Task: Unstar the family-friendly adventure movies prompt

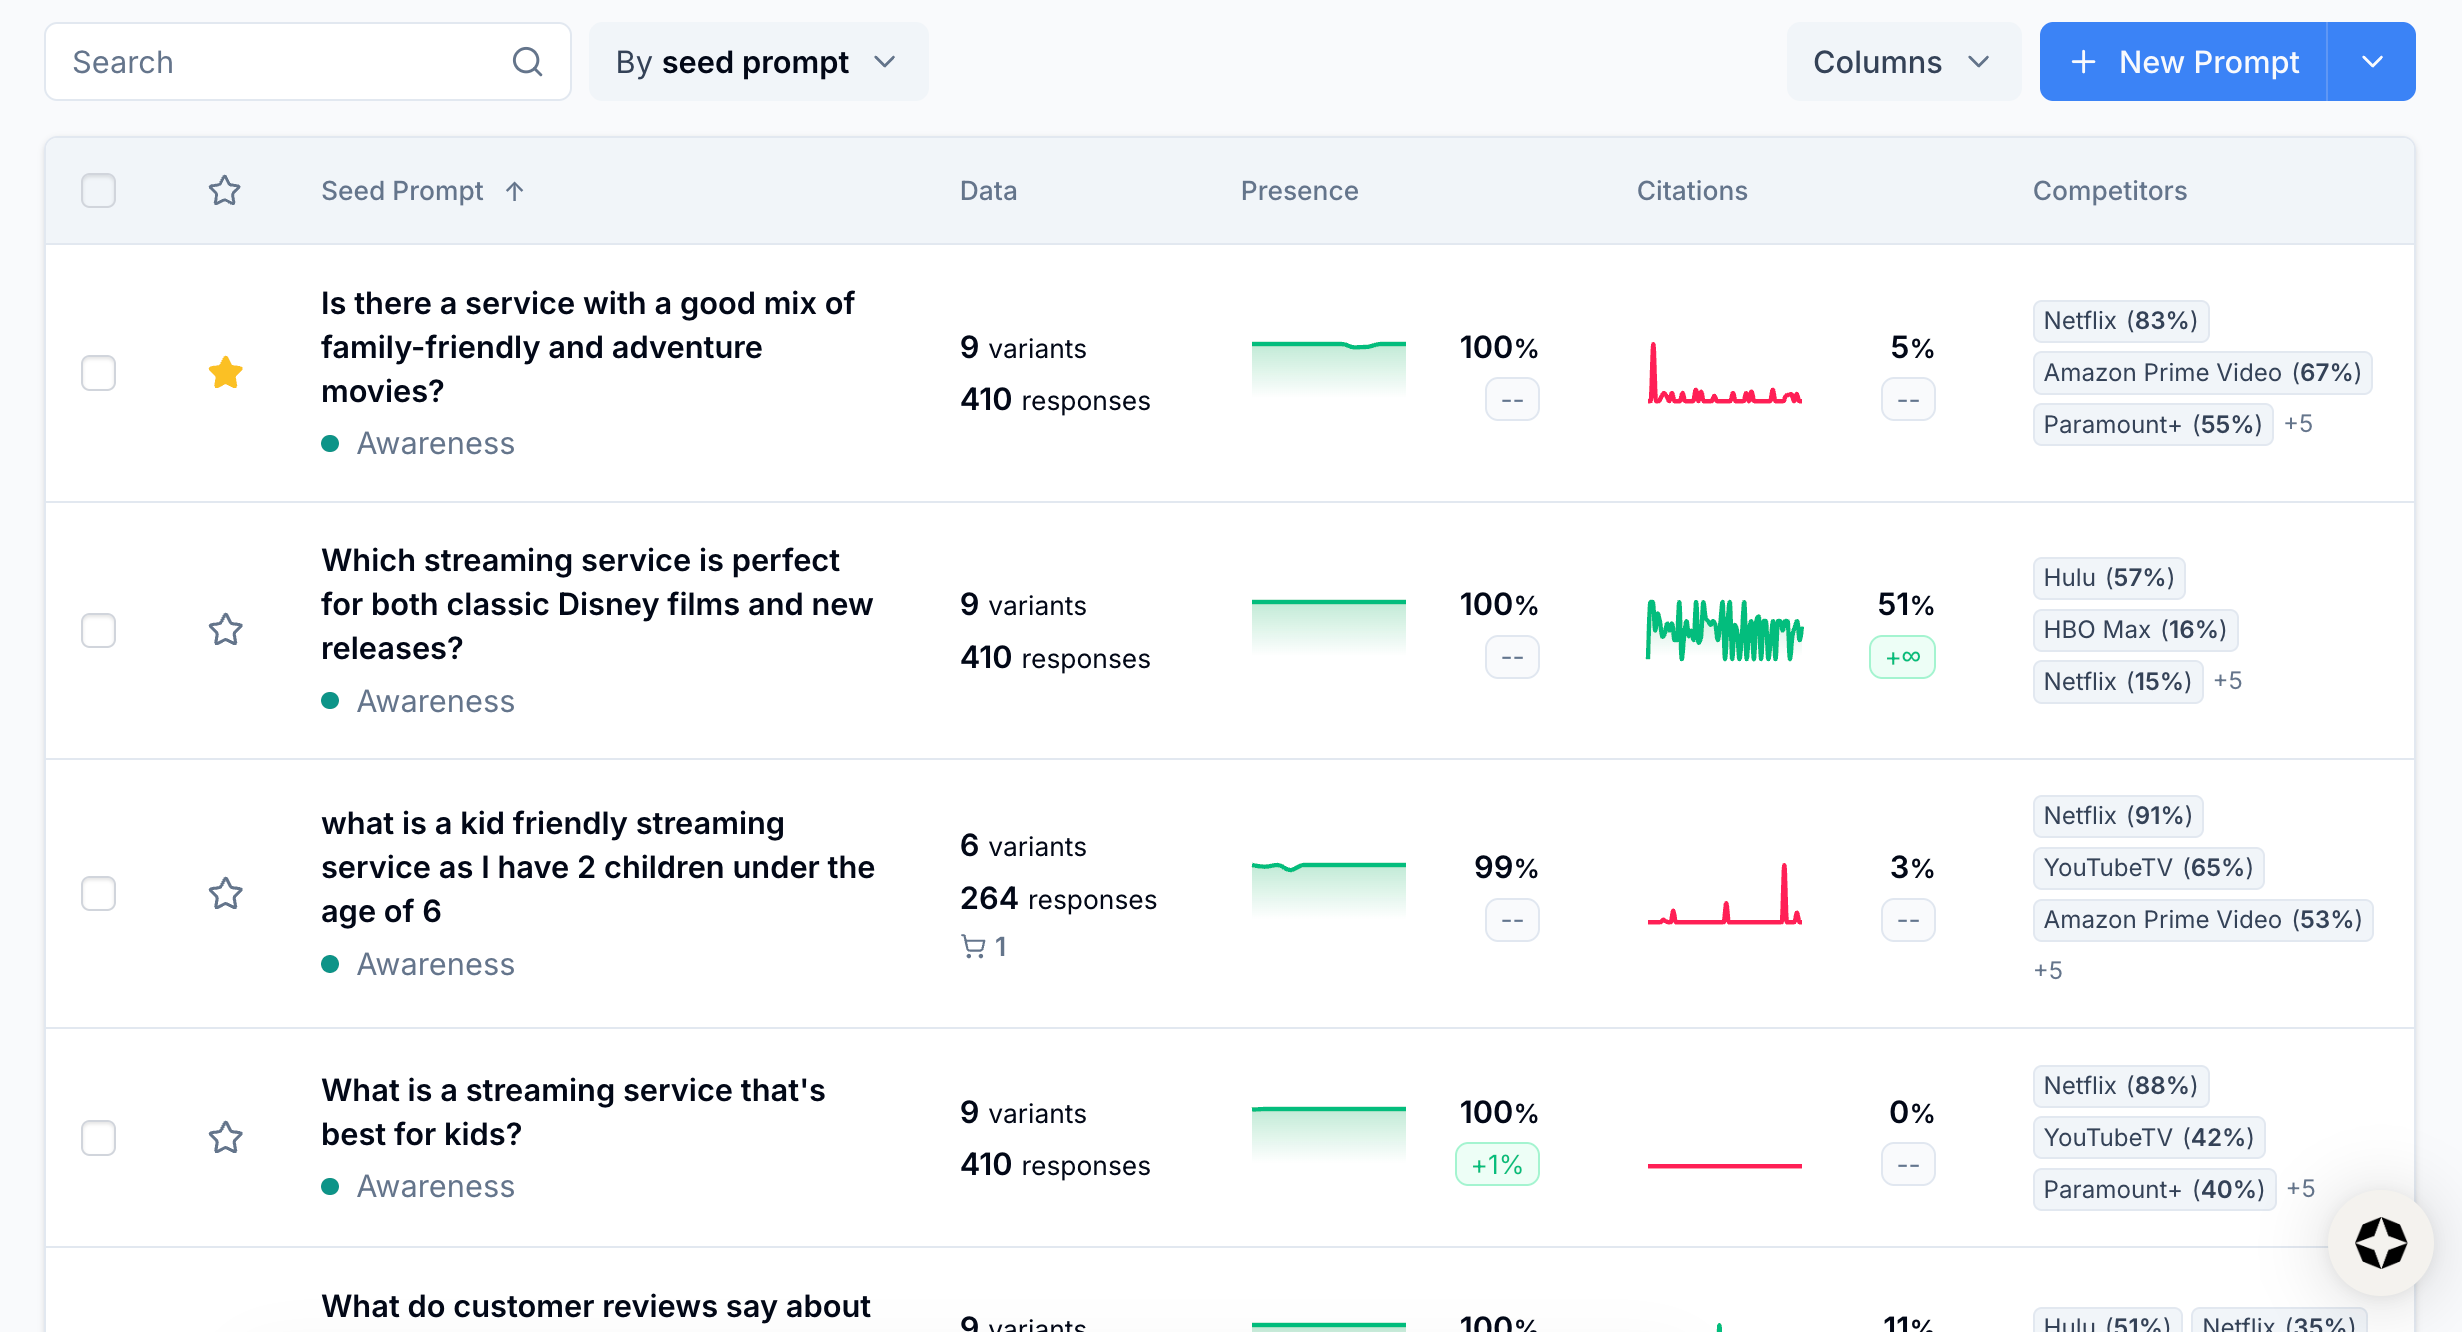Action: [225, 373]
